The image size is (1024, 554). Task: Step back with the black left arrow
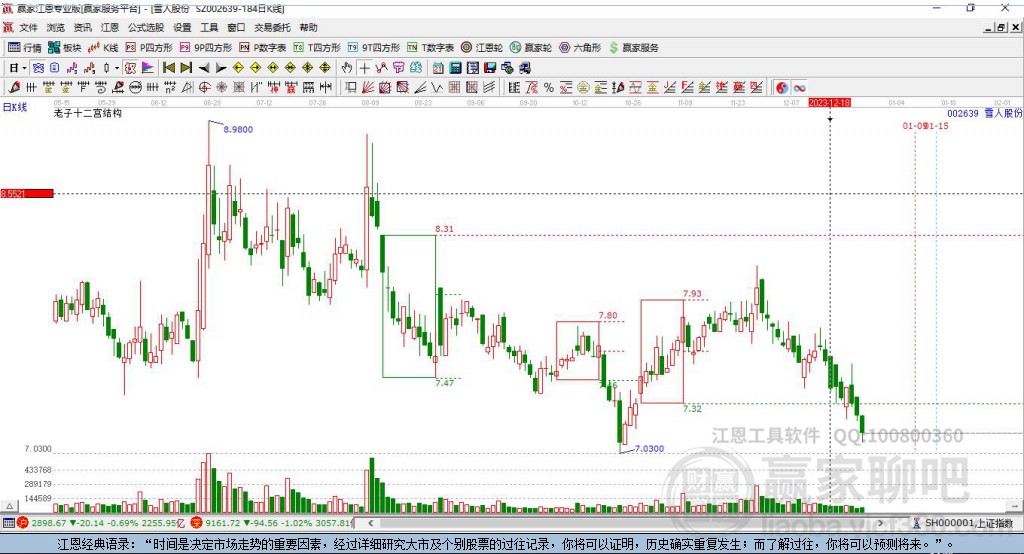coord(204,68)
